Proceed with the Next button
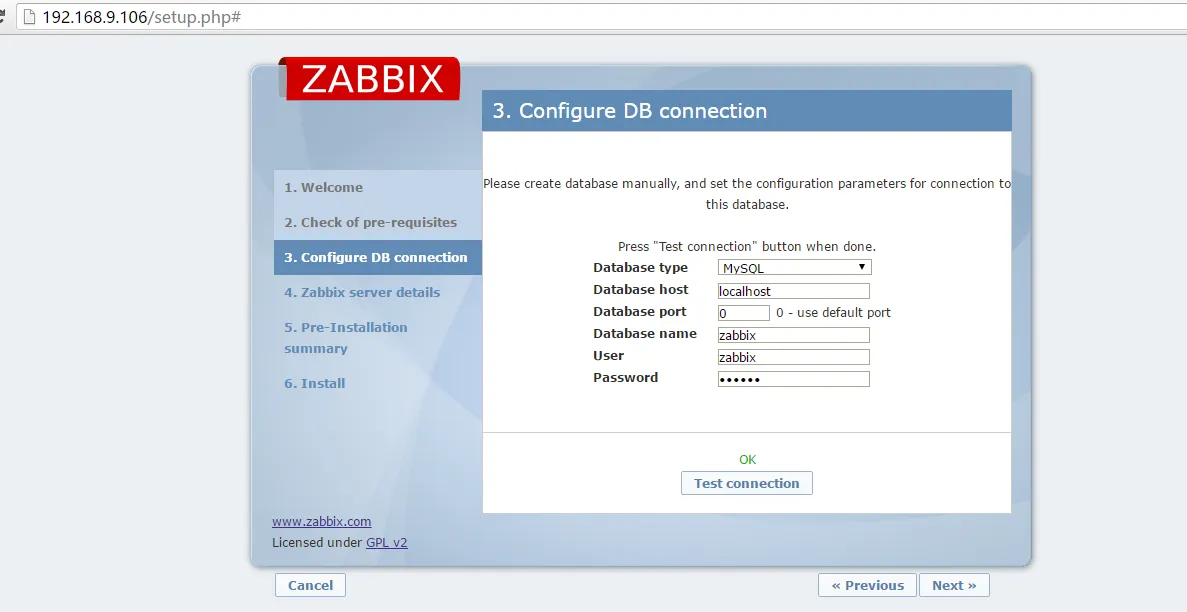1187x612 pixels. point(954,585)
